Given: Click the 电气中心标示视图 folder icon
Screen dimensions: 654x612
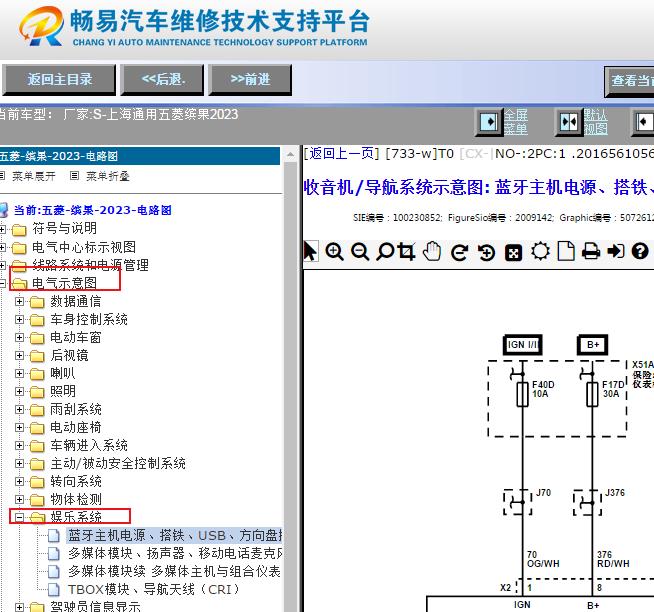Looking at the screenshot, I should 19,248.
